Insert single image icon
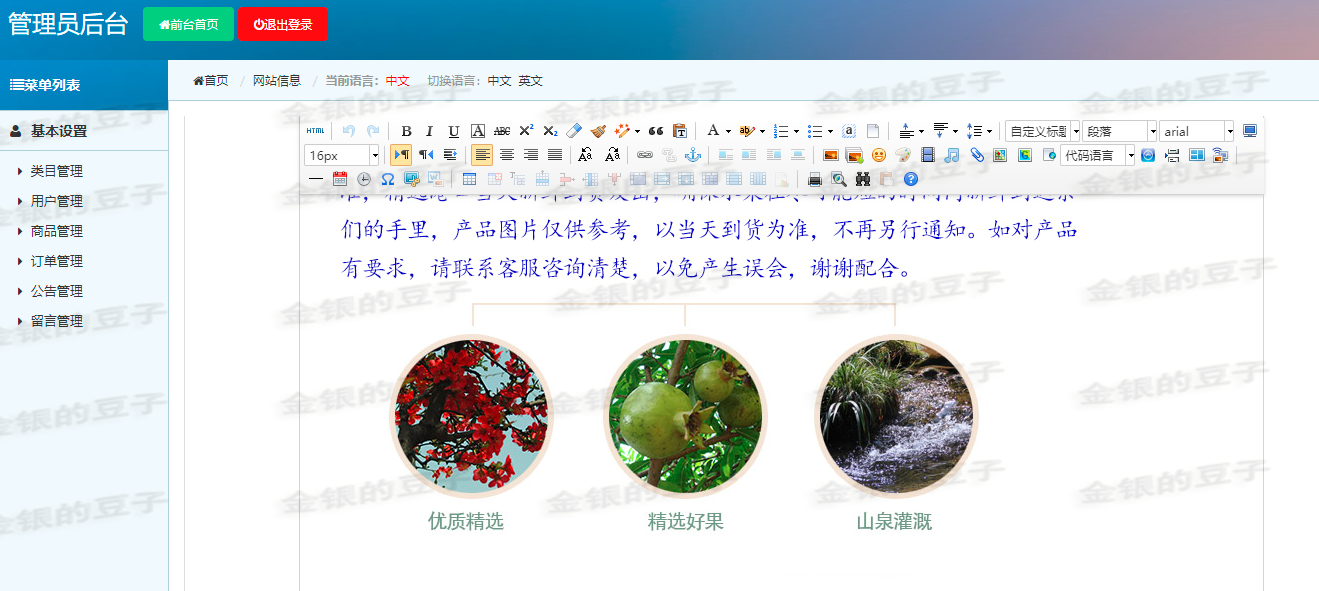The height and width of the screenshot is (591, 1319). tap(830, 155)
